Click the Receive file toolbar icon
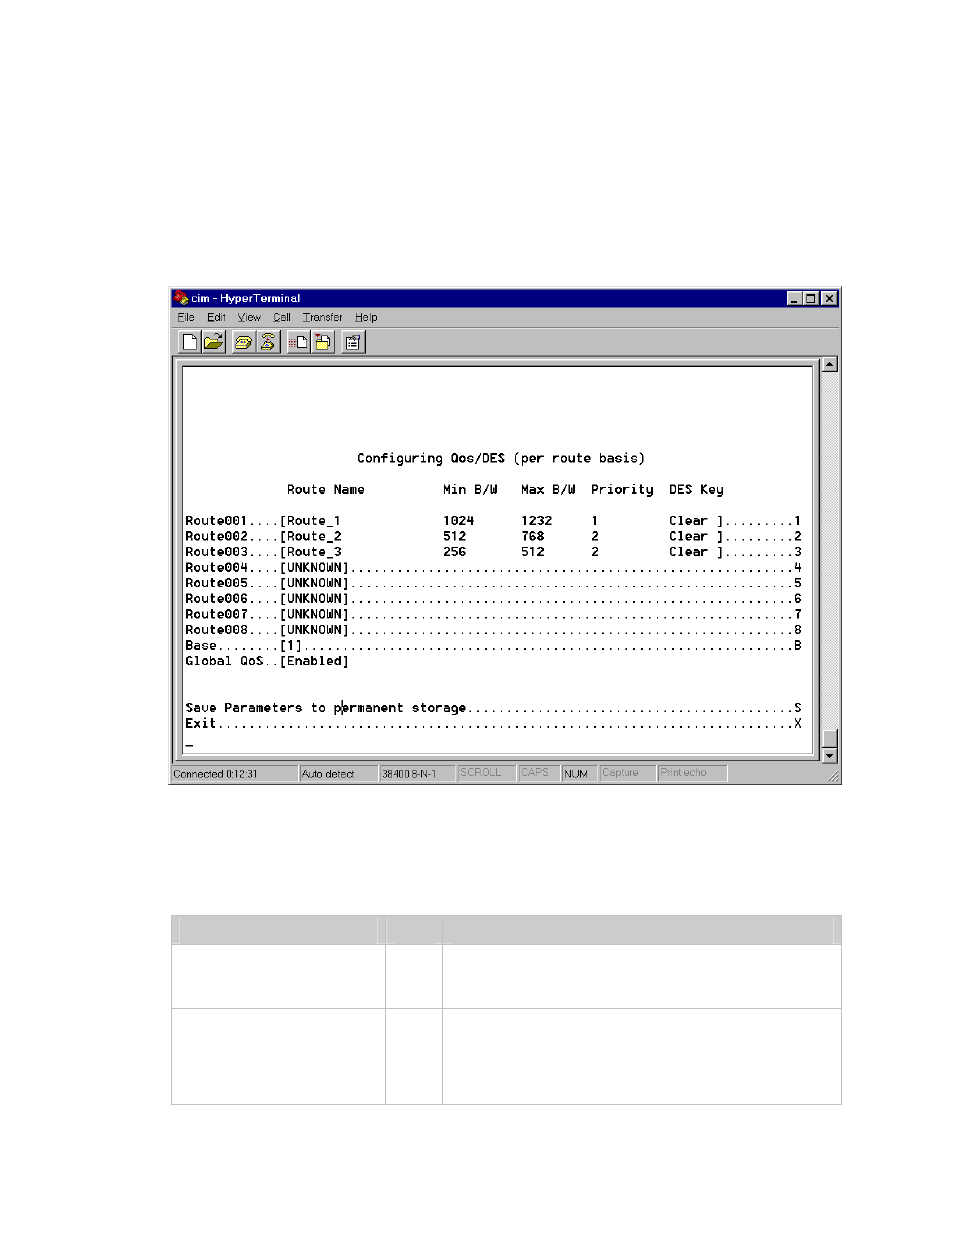 point(322,342)
